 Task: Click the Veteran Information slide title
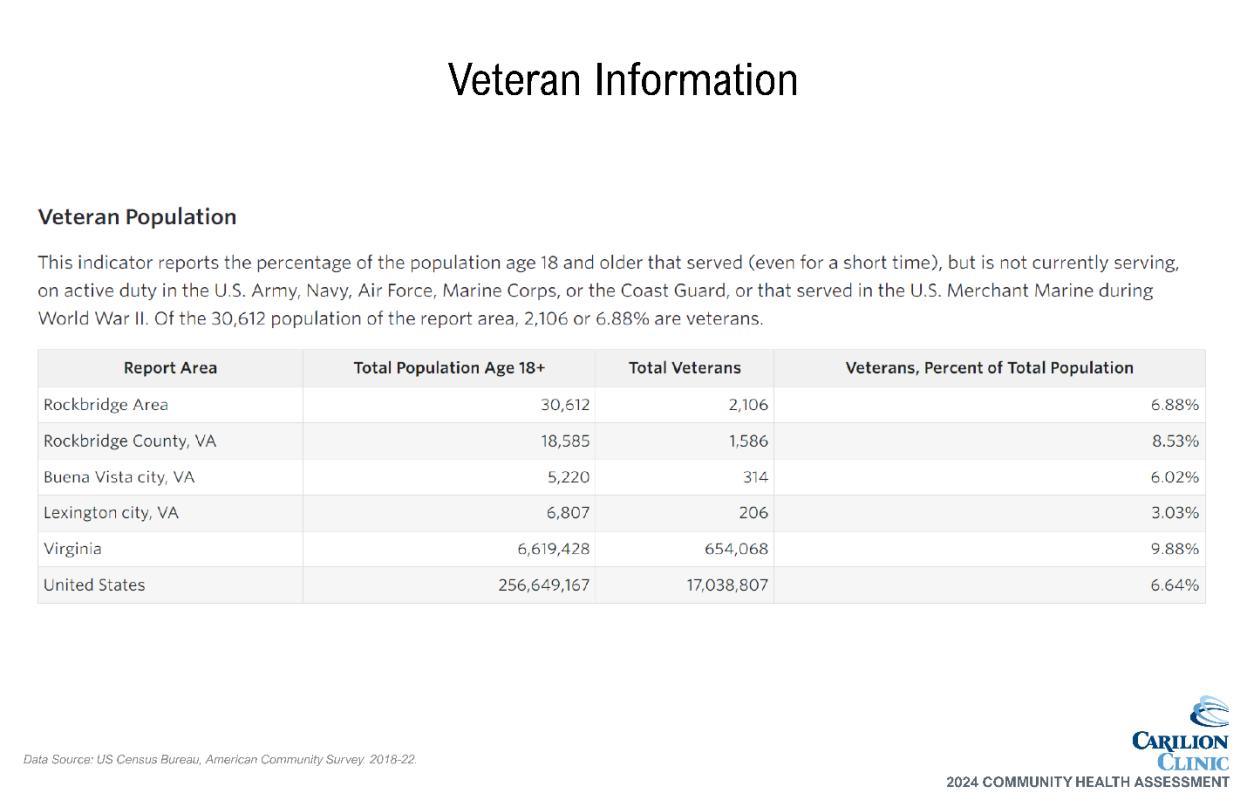point(622,80)
